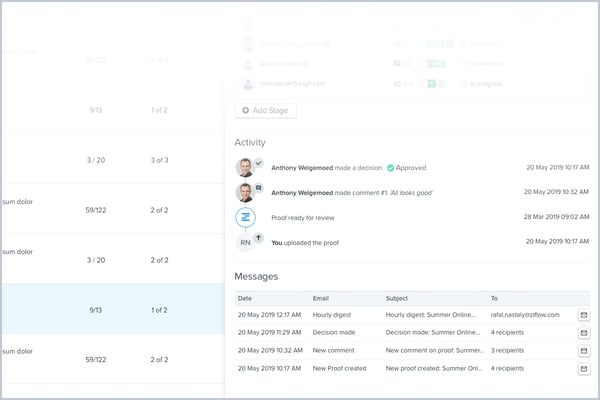Click Anthony's avatar on comment #1

(x=246, y=192)
